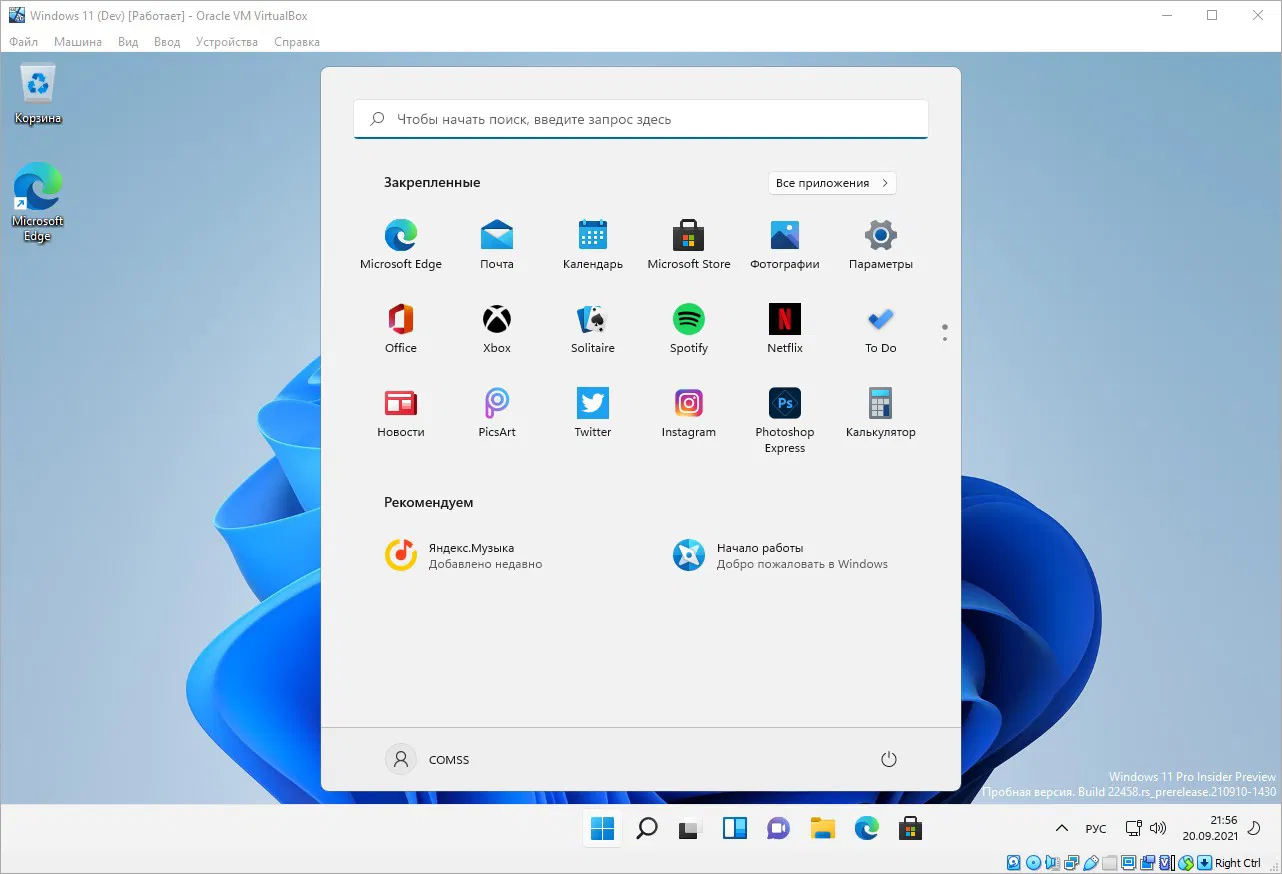Click the Start menu search field

coord(640,118)
